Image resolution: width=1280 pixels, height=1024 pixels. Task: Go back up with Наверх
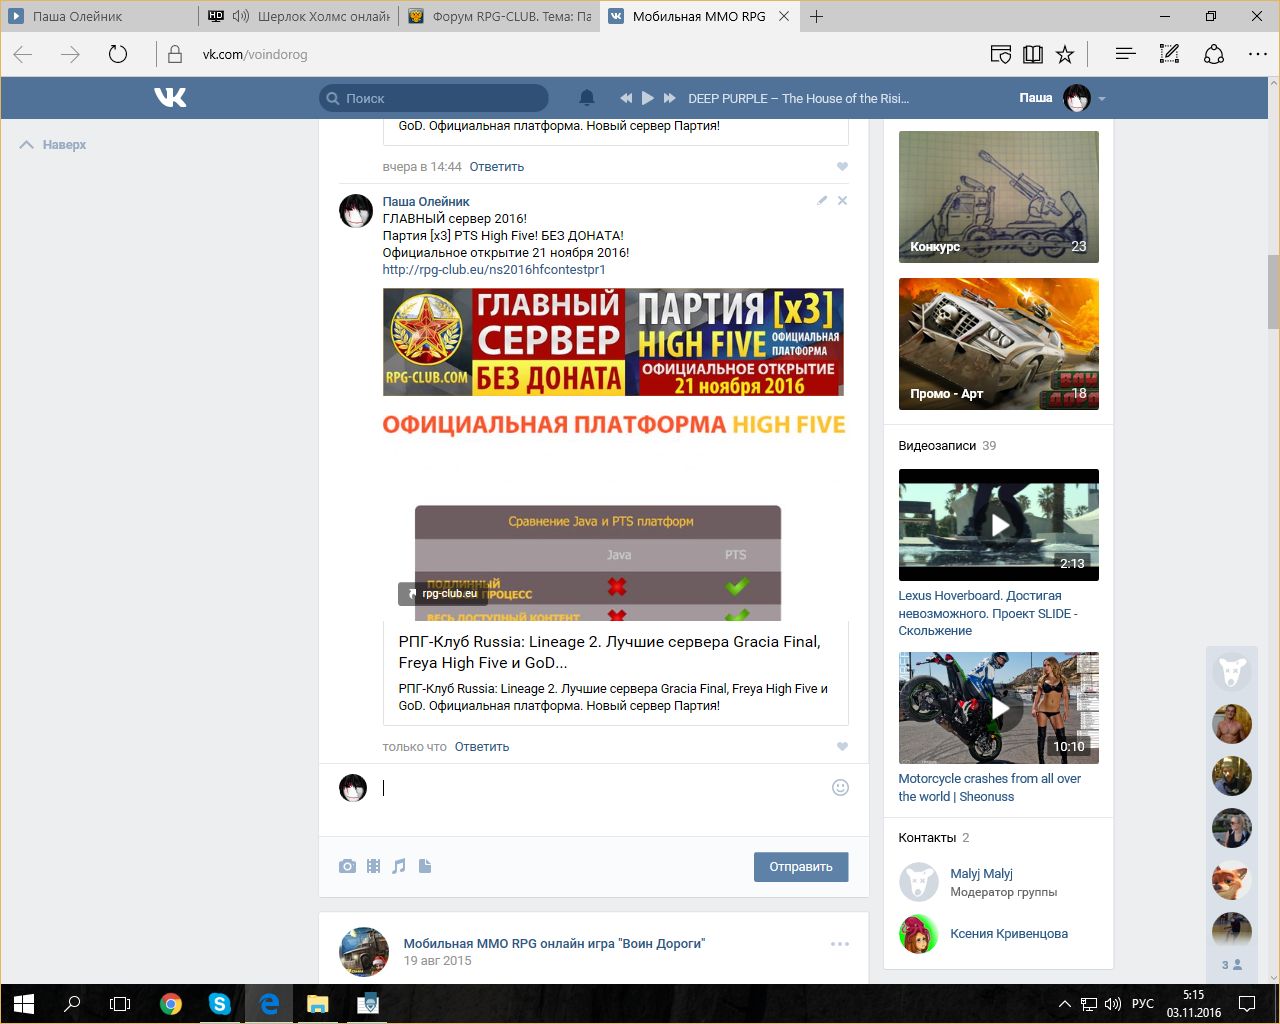[53, 145]
